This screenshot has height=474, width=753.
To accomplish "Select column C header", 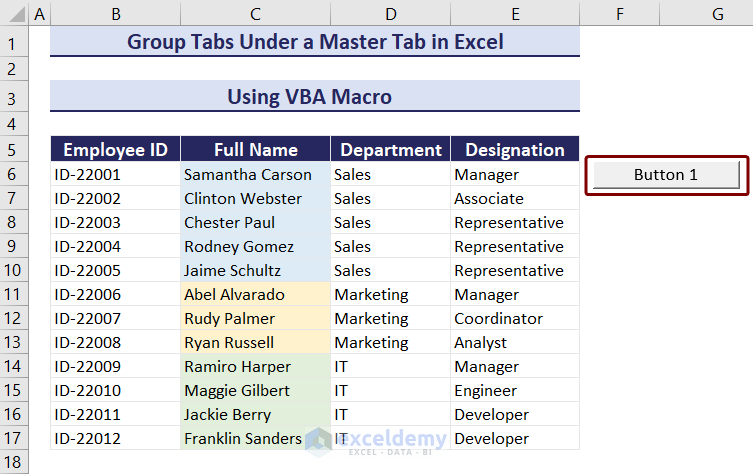I will click(x=256, y=14).
